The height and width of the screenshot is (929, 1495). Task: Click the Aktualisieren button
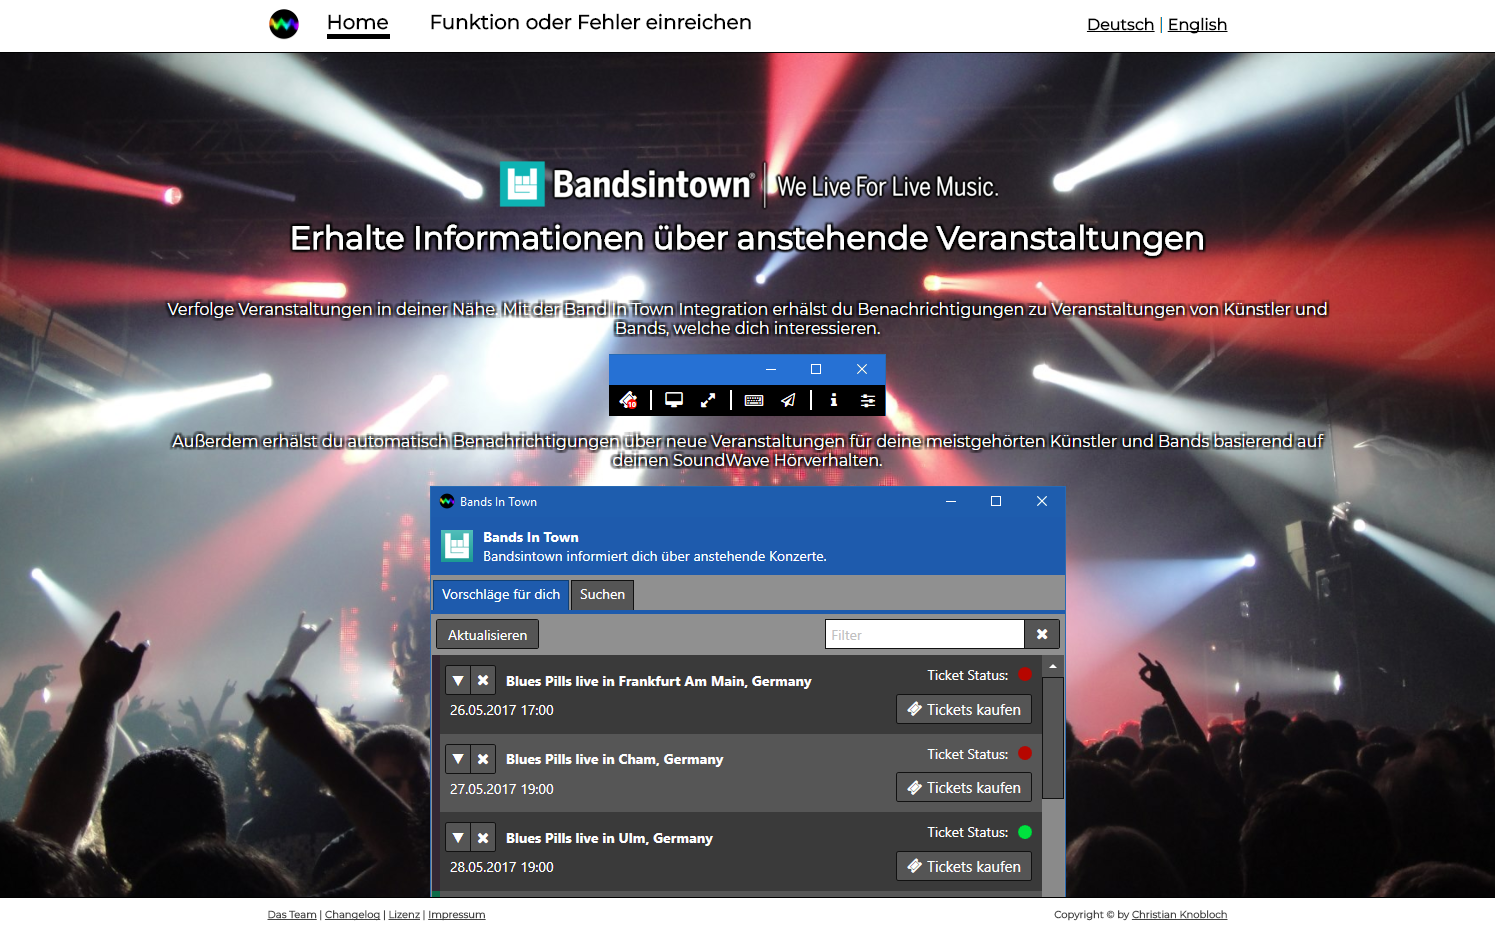pos(487,635)
